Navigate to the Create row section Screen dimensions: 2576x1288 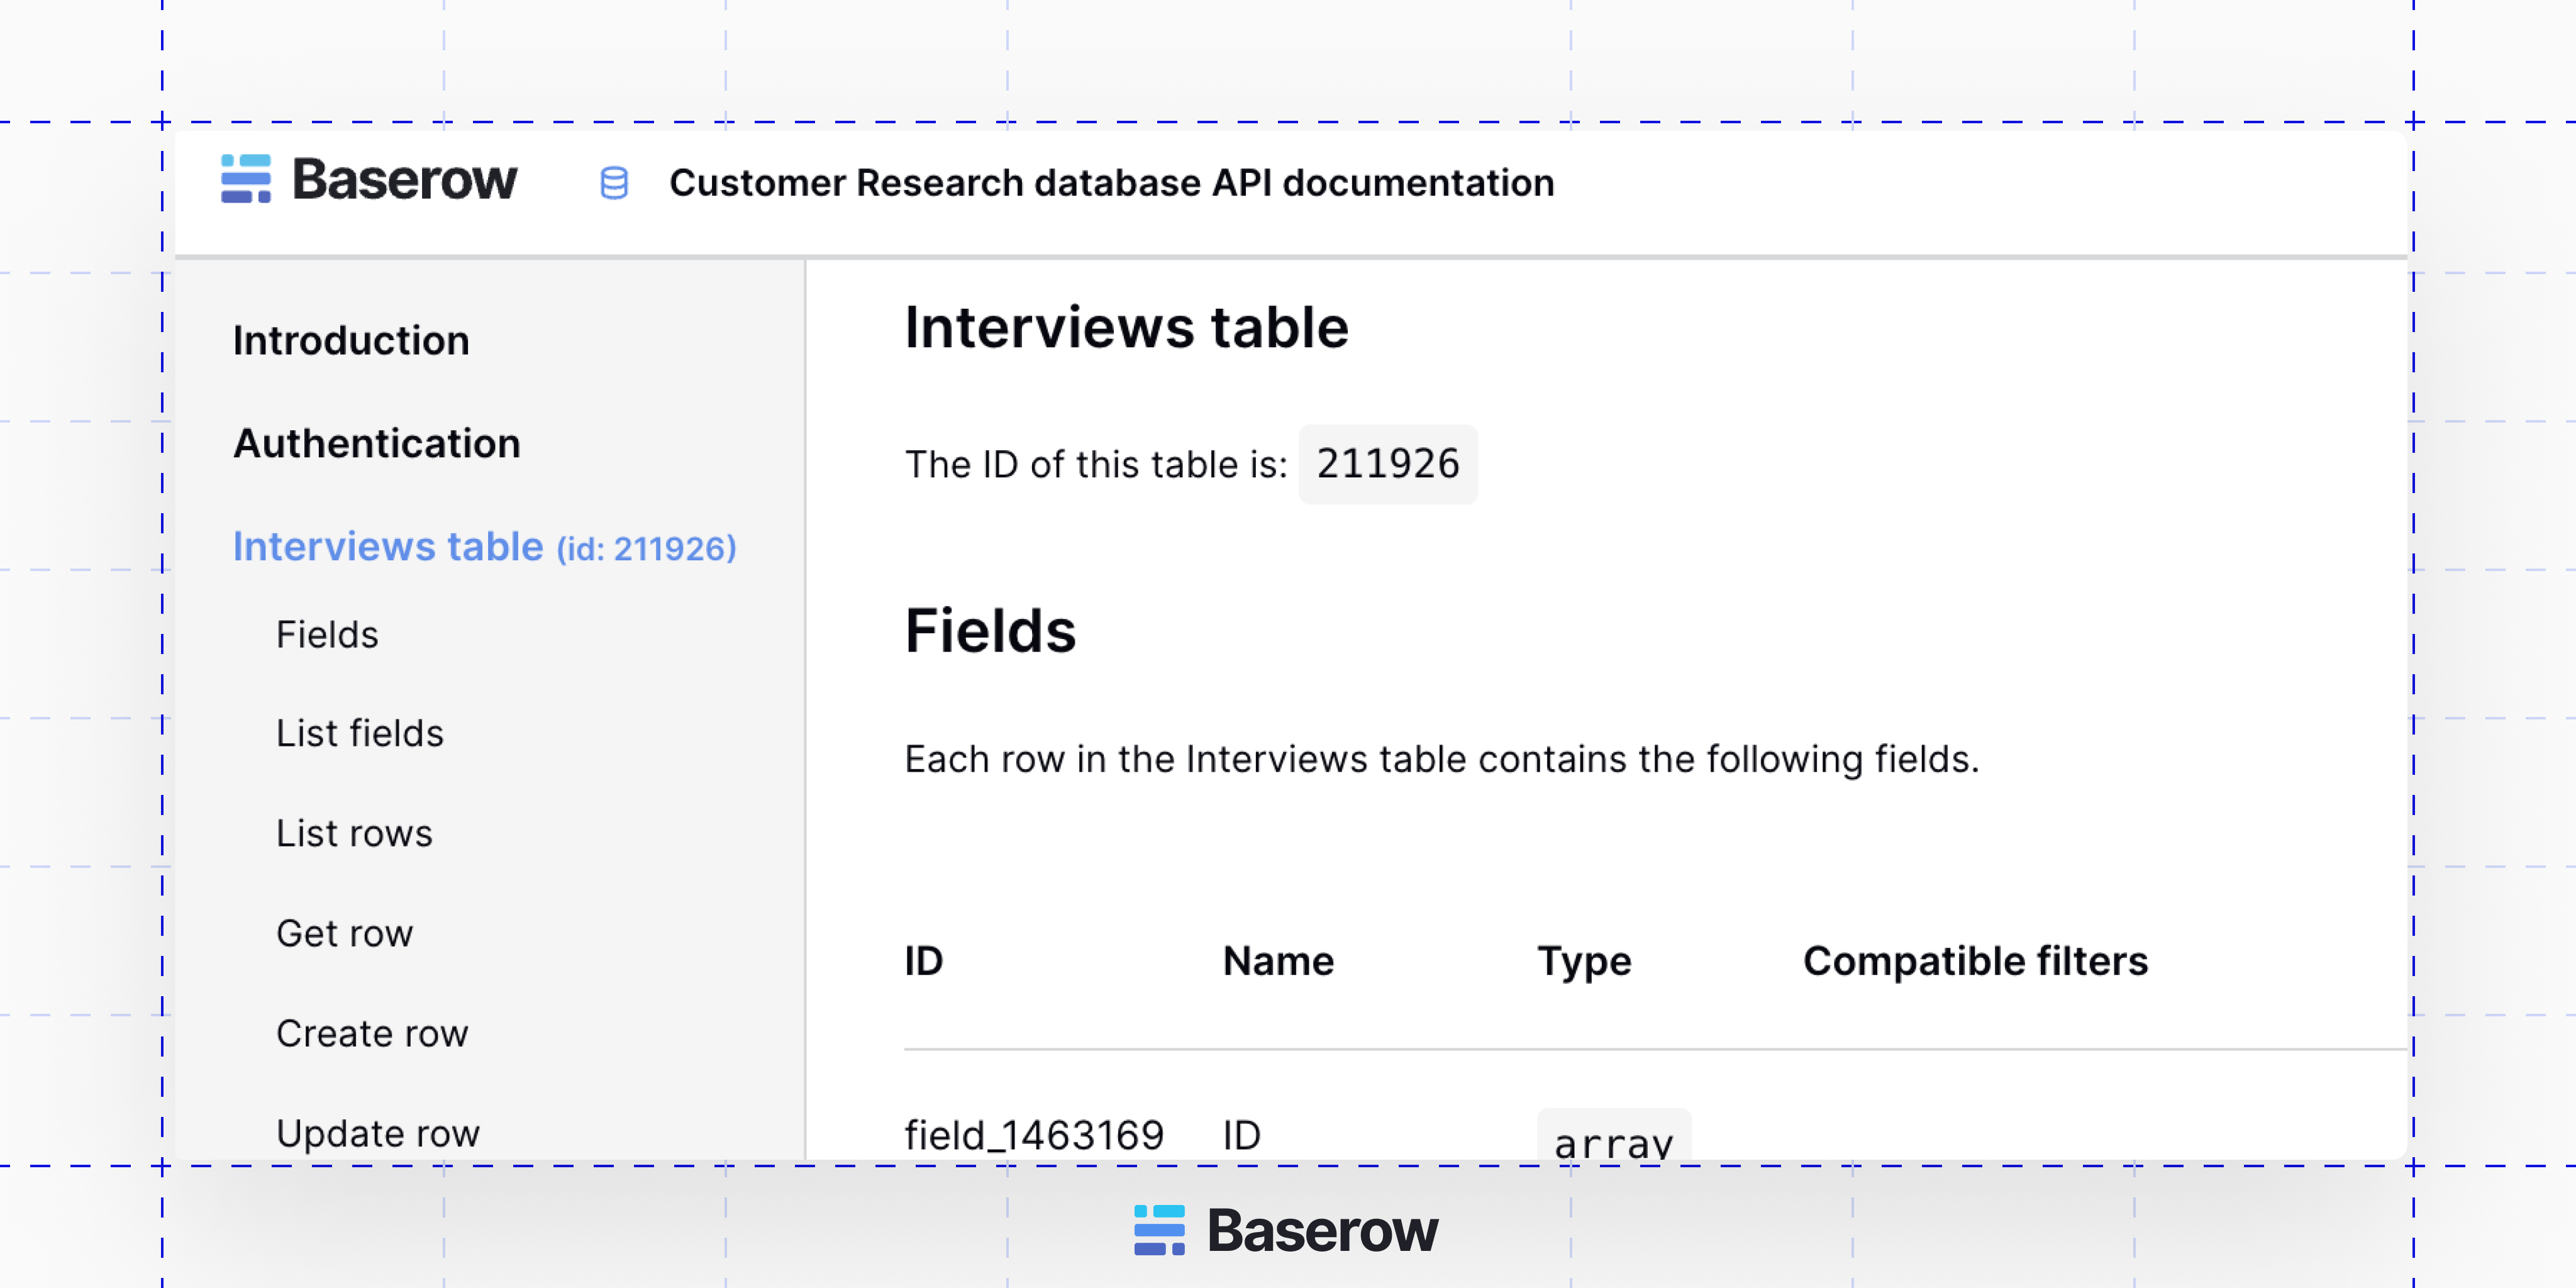click(x=371, y=1033)
